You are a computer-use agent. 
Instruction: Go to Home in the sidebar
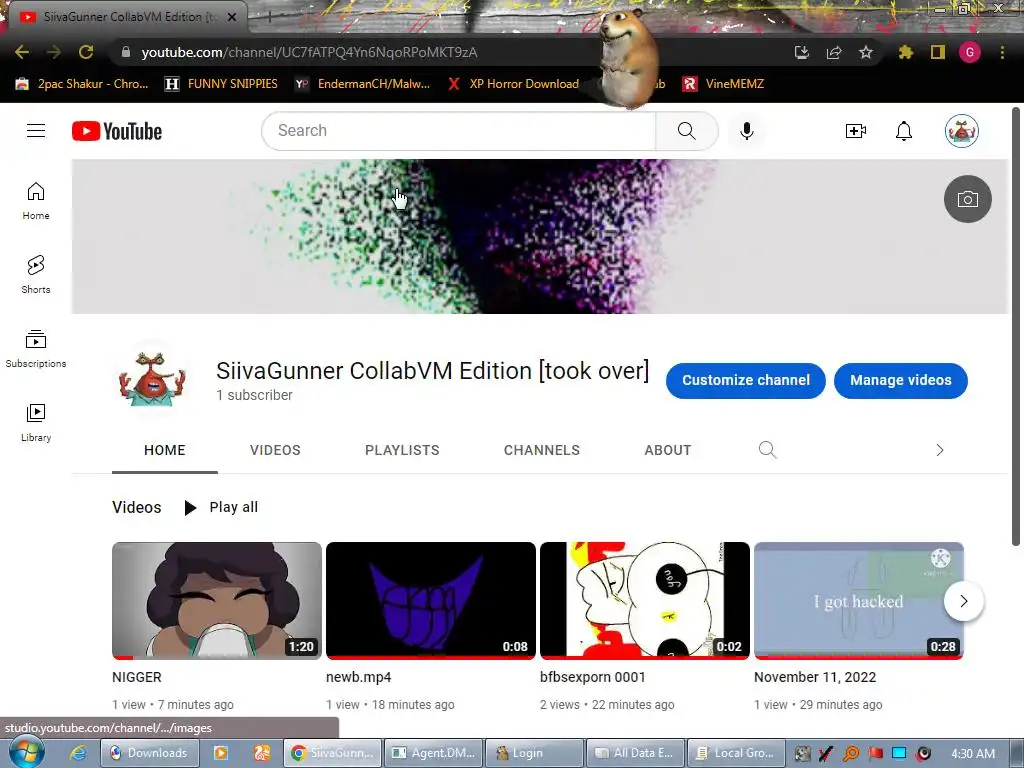click(36, 200)
